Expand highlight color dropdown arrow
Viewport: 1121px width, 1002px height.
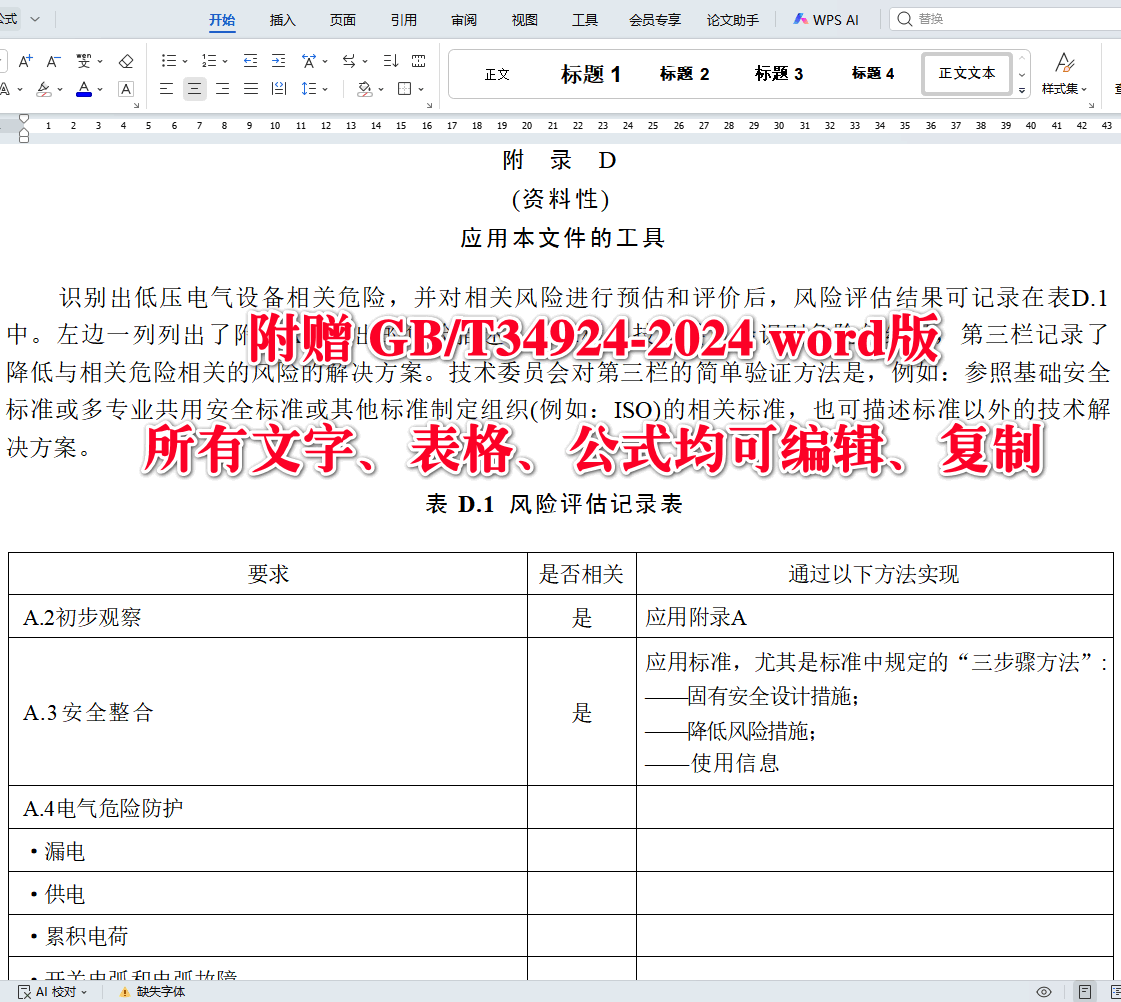coord(60,89)
